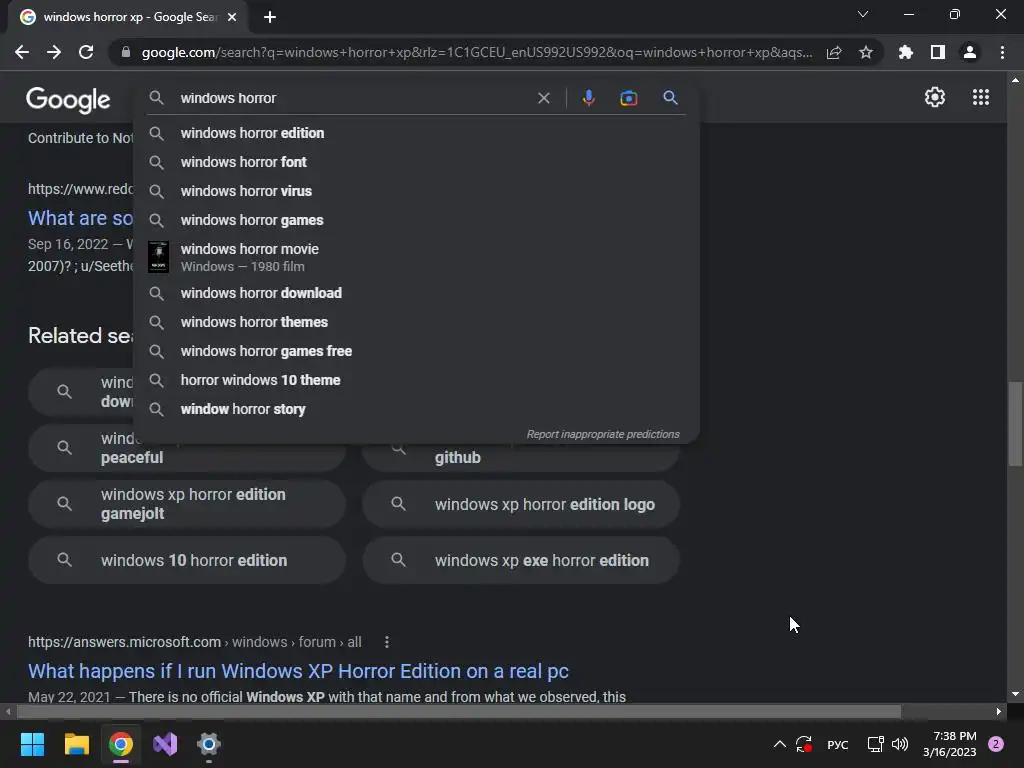
Task: Choose suggestion 'windows horror download'
Action: pyautogui.click(x=416, y=293)
